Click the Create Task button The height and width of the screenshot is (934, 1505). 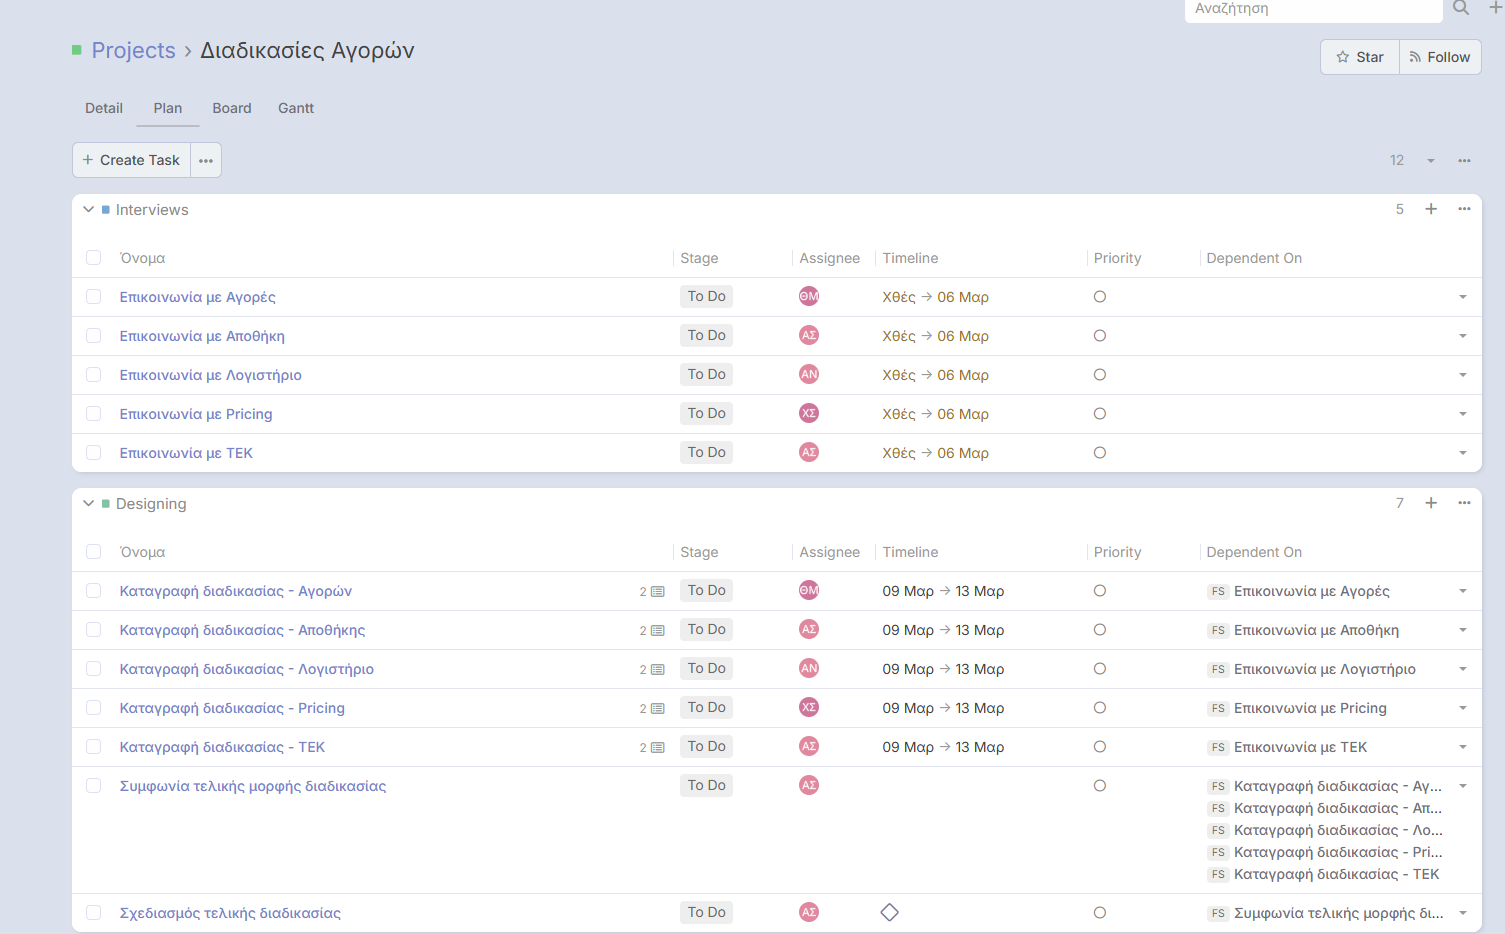tap(132, 160)
